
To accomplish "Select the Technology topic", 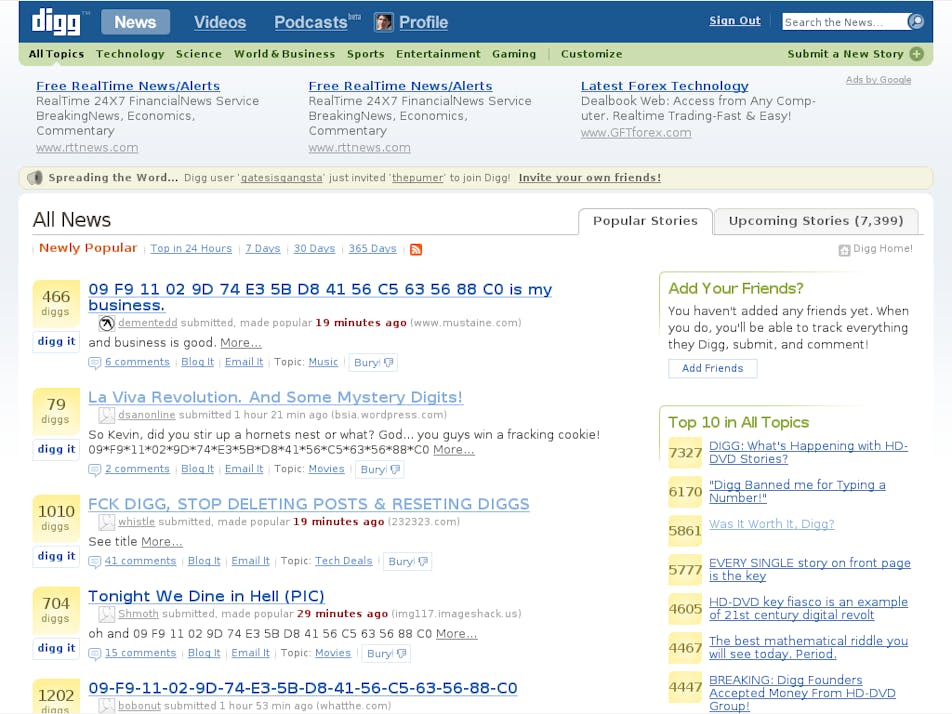I will pyautogui.click(x=130, y=54).
